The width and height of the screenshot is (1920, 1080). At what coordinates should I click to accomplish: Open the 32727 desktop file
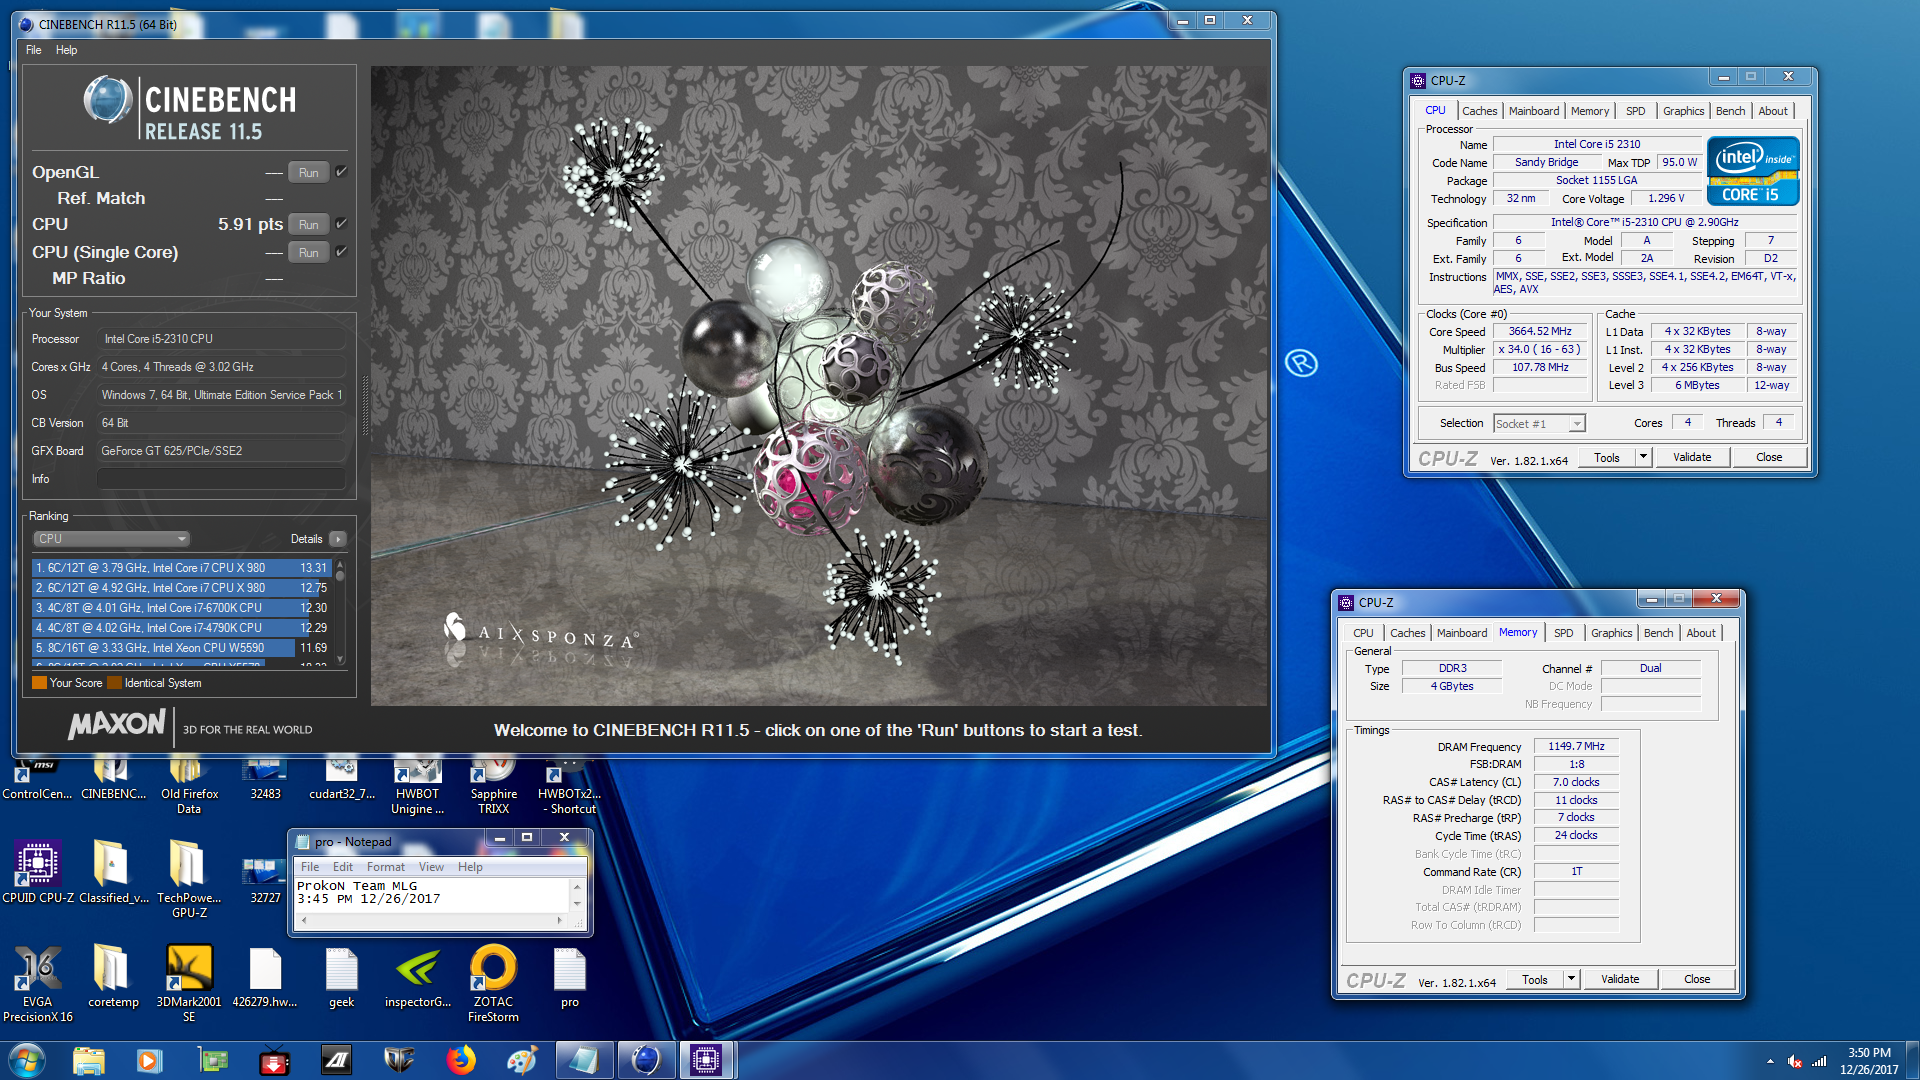point(265,880)
